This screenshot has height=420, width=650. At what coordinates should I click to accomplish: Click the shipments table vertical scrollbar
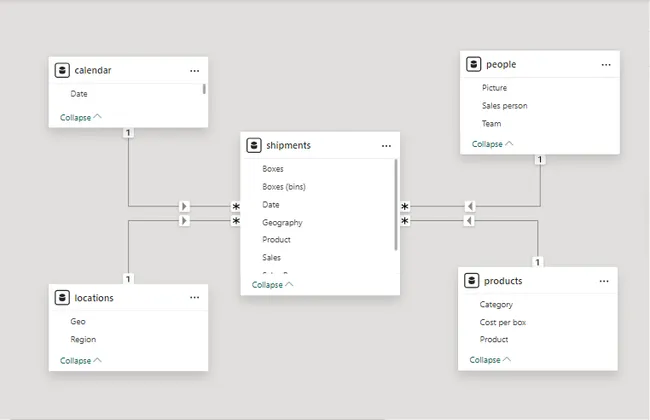click(396, 204)
